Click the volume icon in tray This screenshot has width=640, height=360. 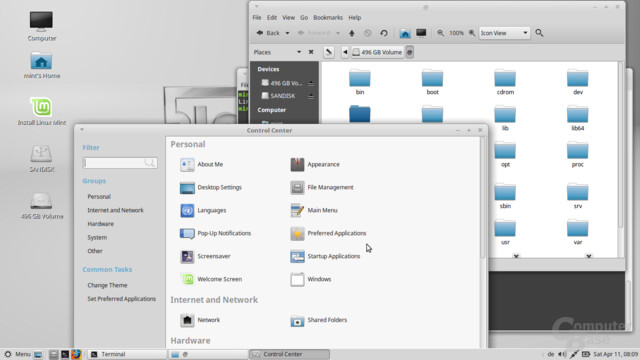[562, 354]
